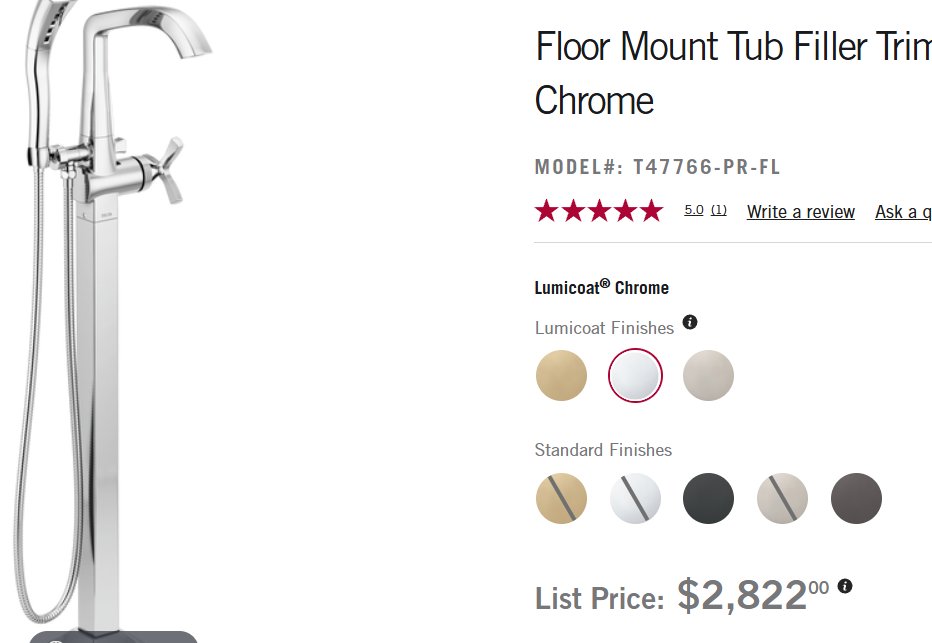The image size is (932, 643).
Task: Choose the beige nickel Lumicoat finish swatch
Action: (709, 375)
